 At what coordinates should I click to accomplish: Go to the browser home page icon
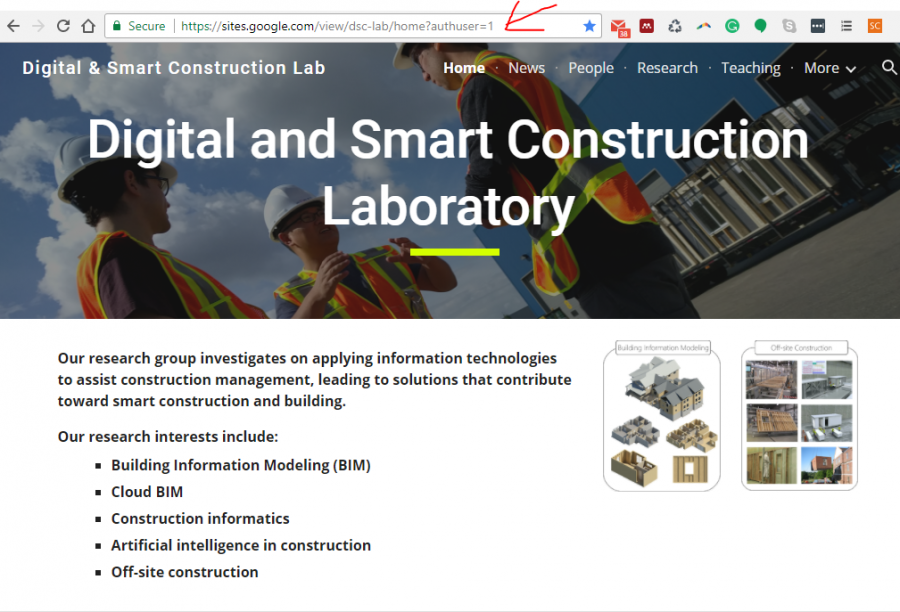[88, 26]
